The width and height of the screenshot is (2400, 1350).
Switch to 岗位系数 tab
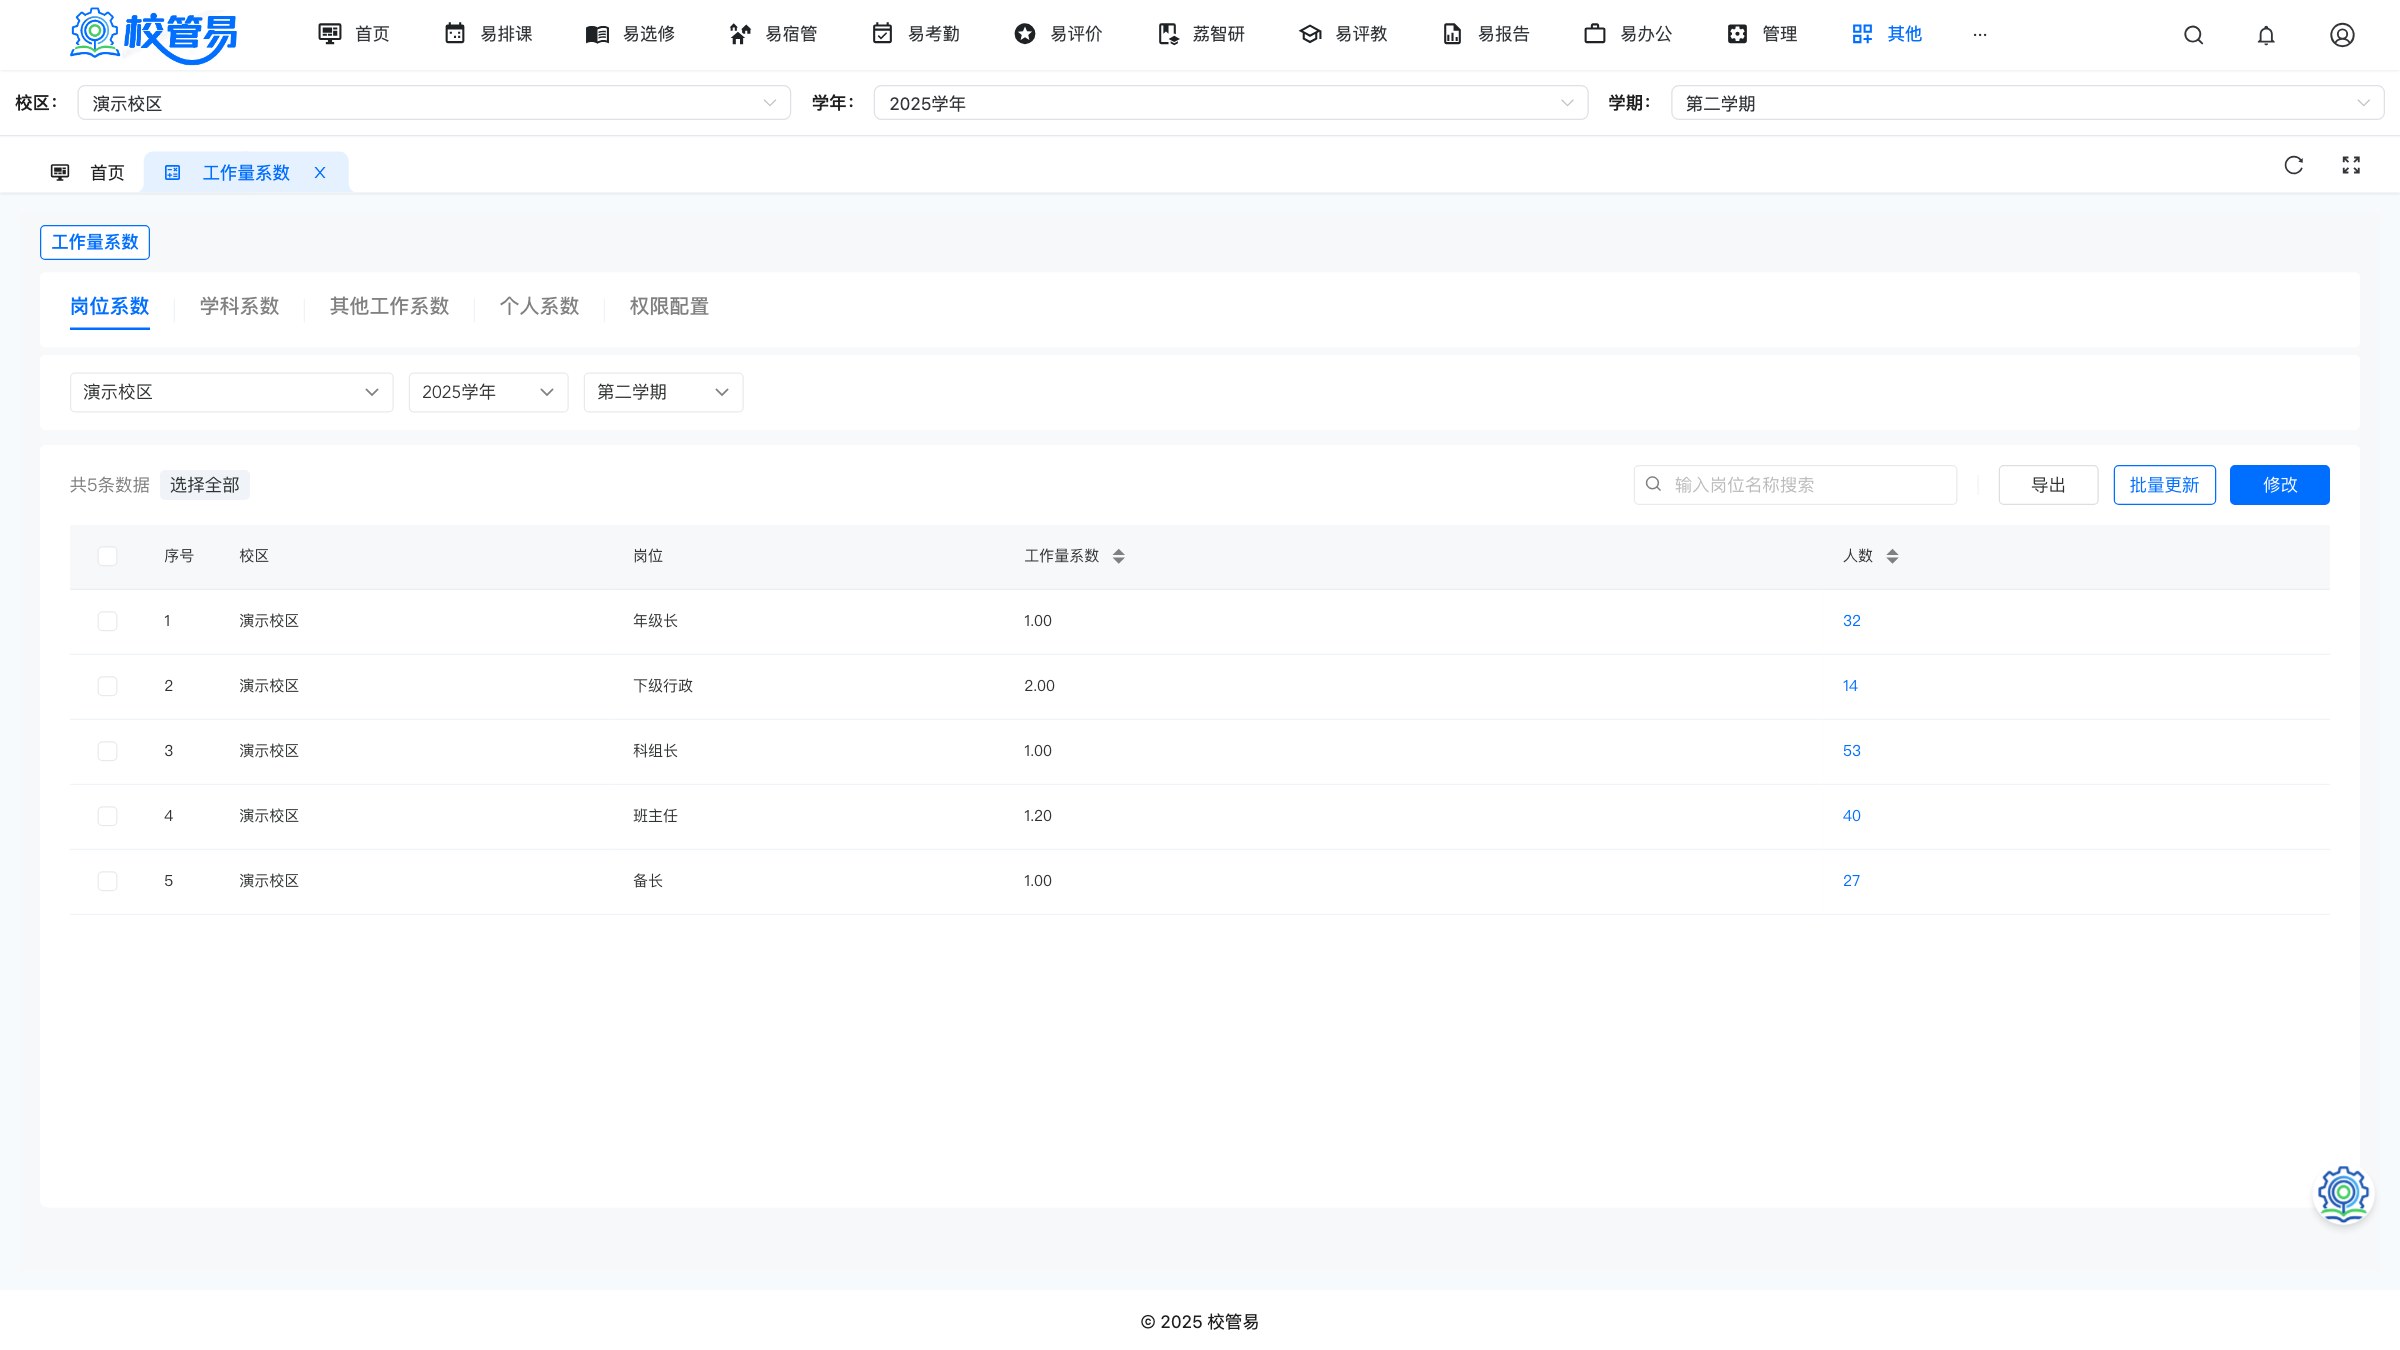click(110, 306)
